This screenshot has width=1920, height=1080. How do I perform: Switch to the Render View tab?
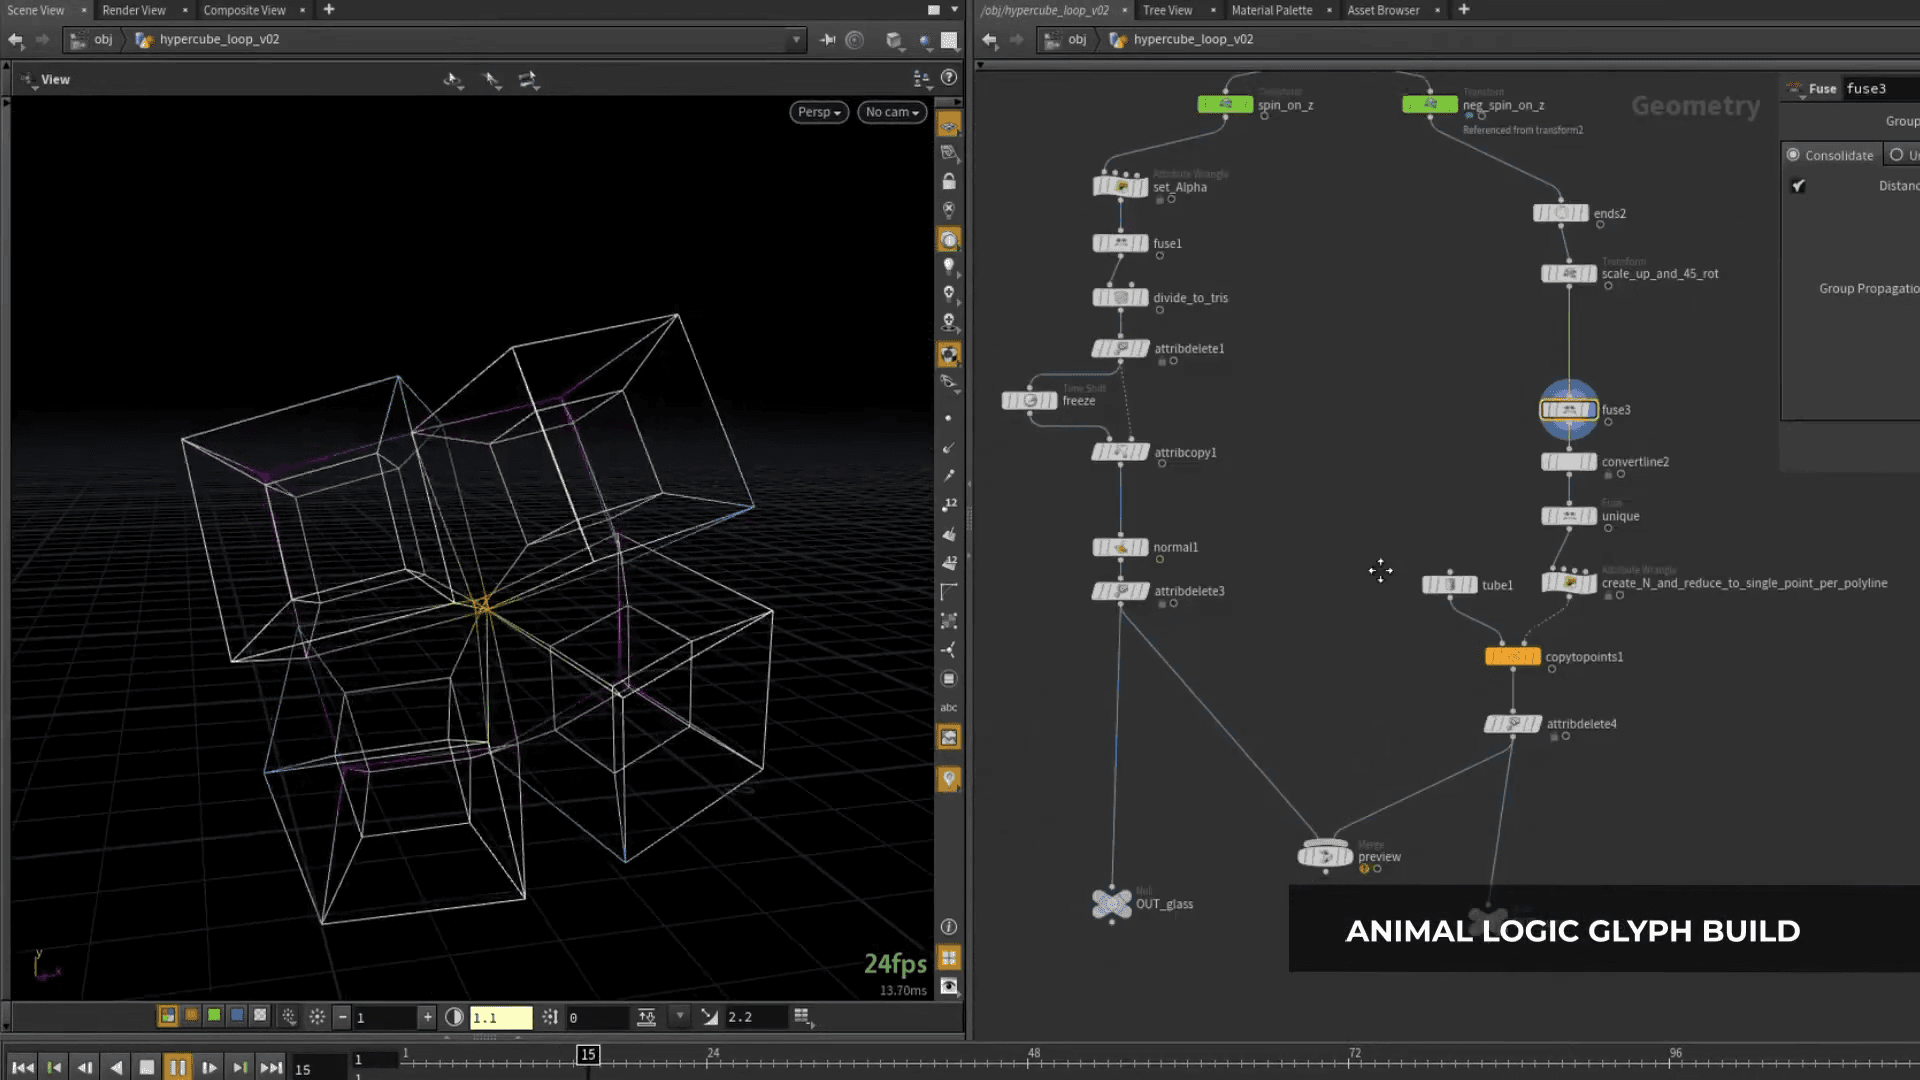[x=134, y=10]
